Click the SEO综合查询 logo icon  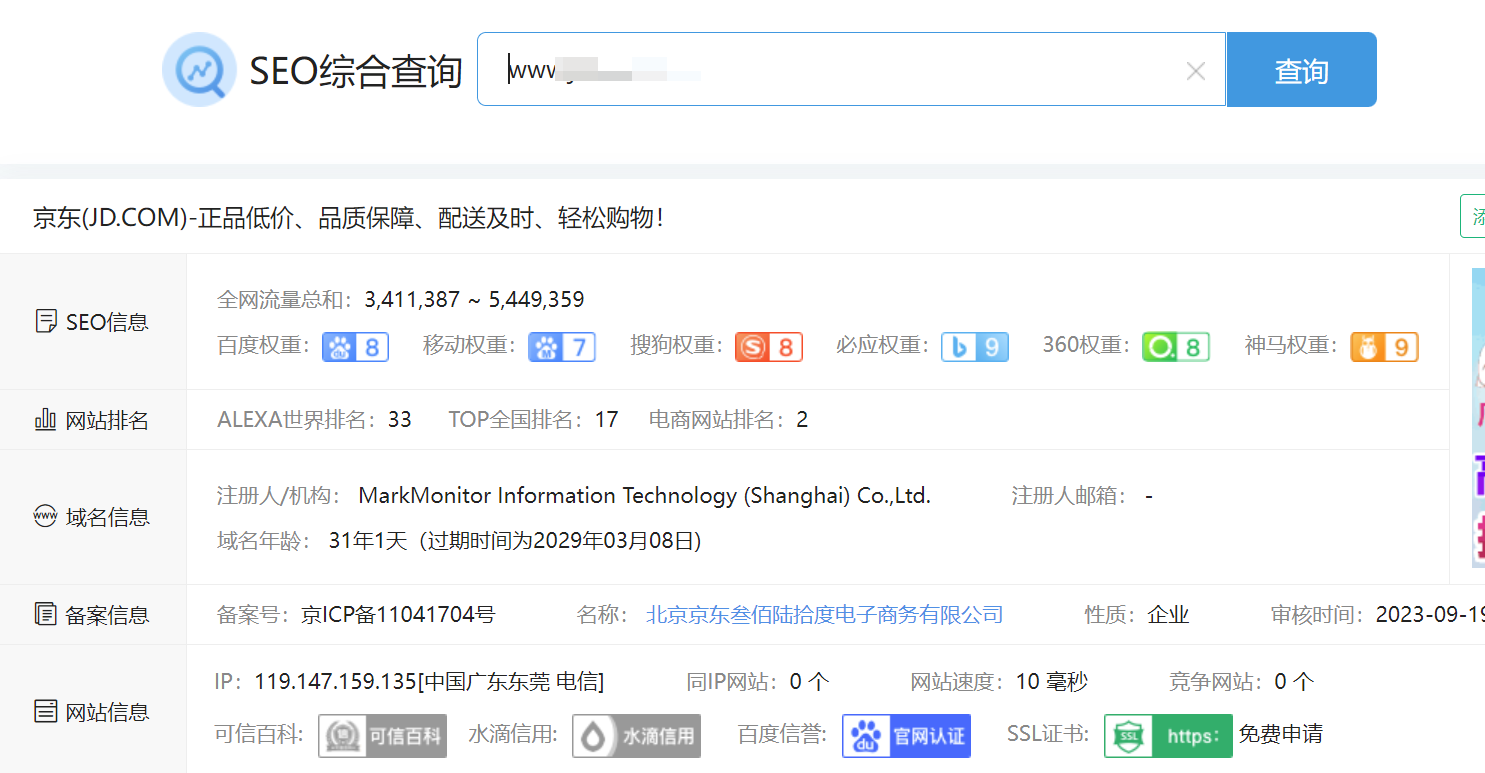coord(199,70)
